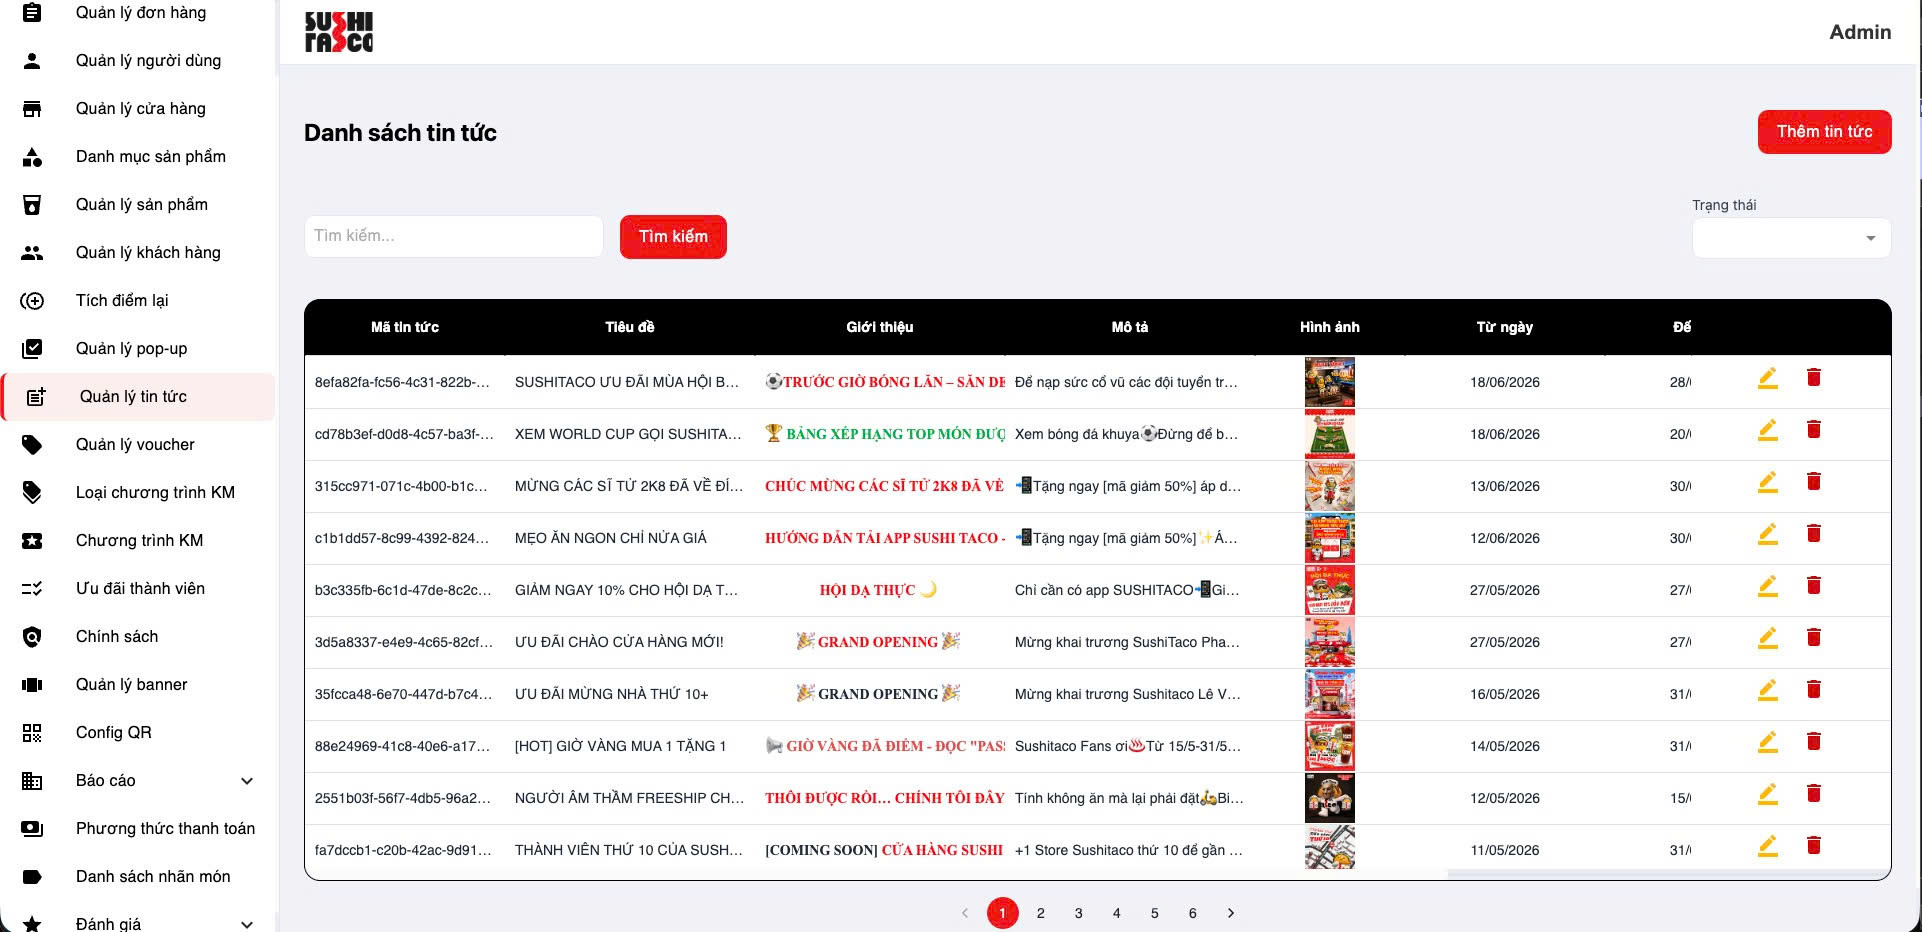Viewport: 1922px width, 932px height.
Task: Click the pop-up management icon
Action: tap(32, 348)
